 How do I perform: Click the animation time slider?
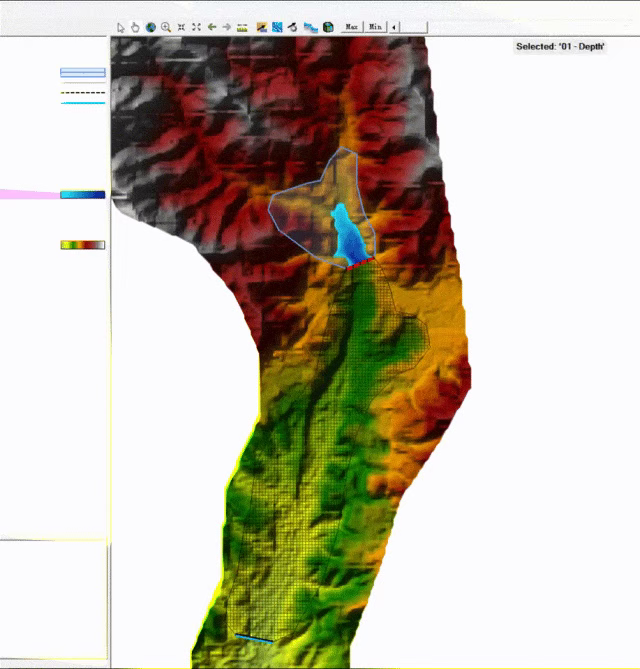[x=414, y=27]
